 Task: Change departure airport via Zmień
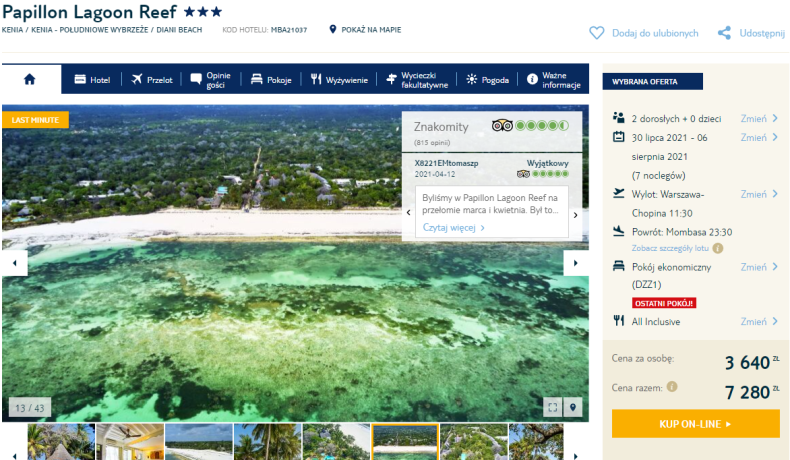pos(759,194)
